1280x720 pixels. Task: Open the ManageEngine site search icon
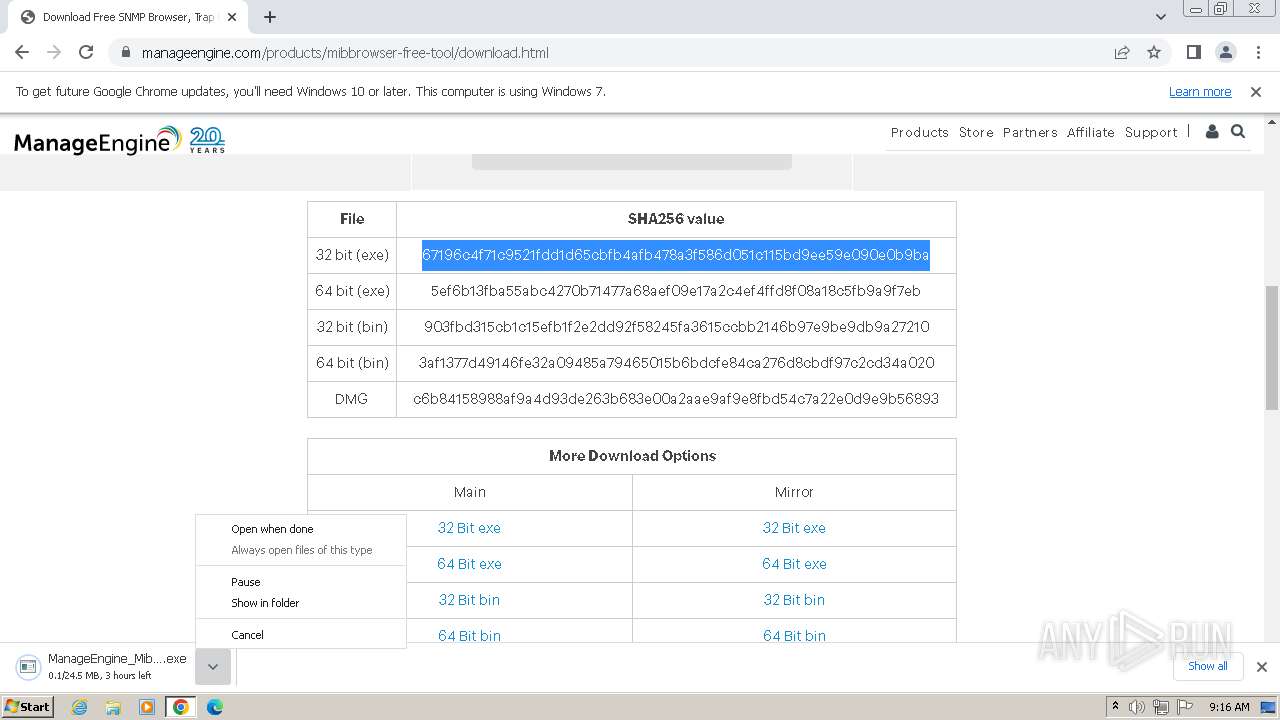point(1238,132)
